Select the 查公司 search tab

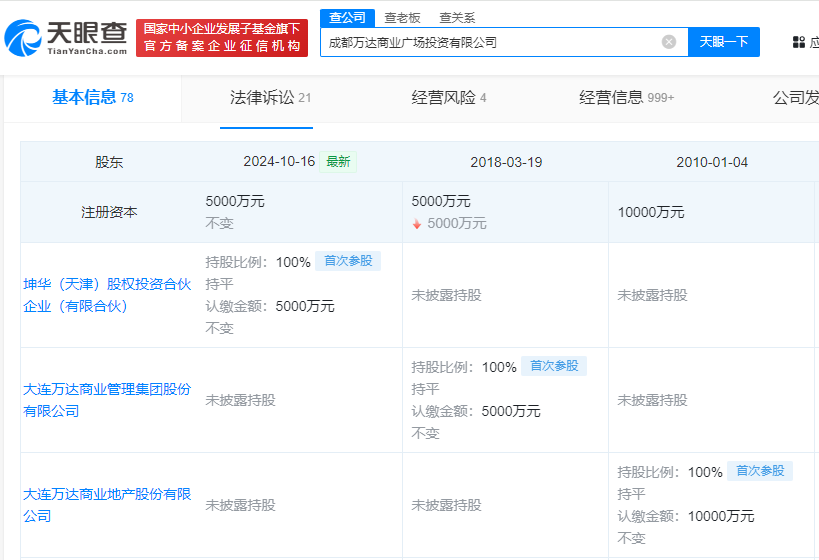coord(347,17)
